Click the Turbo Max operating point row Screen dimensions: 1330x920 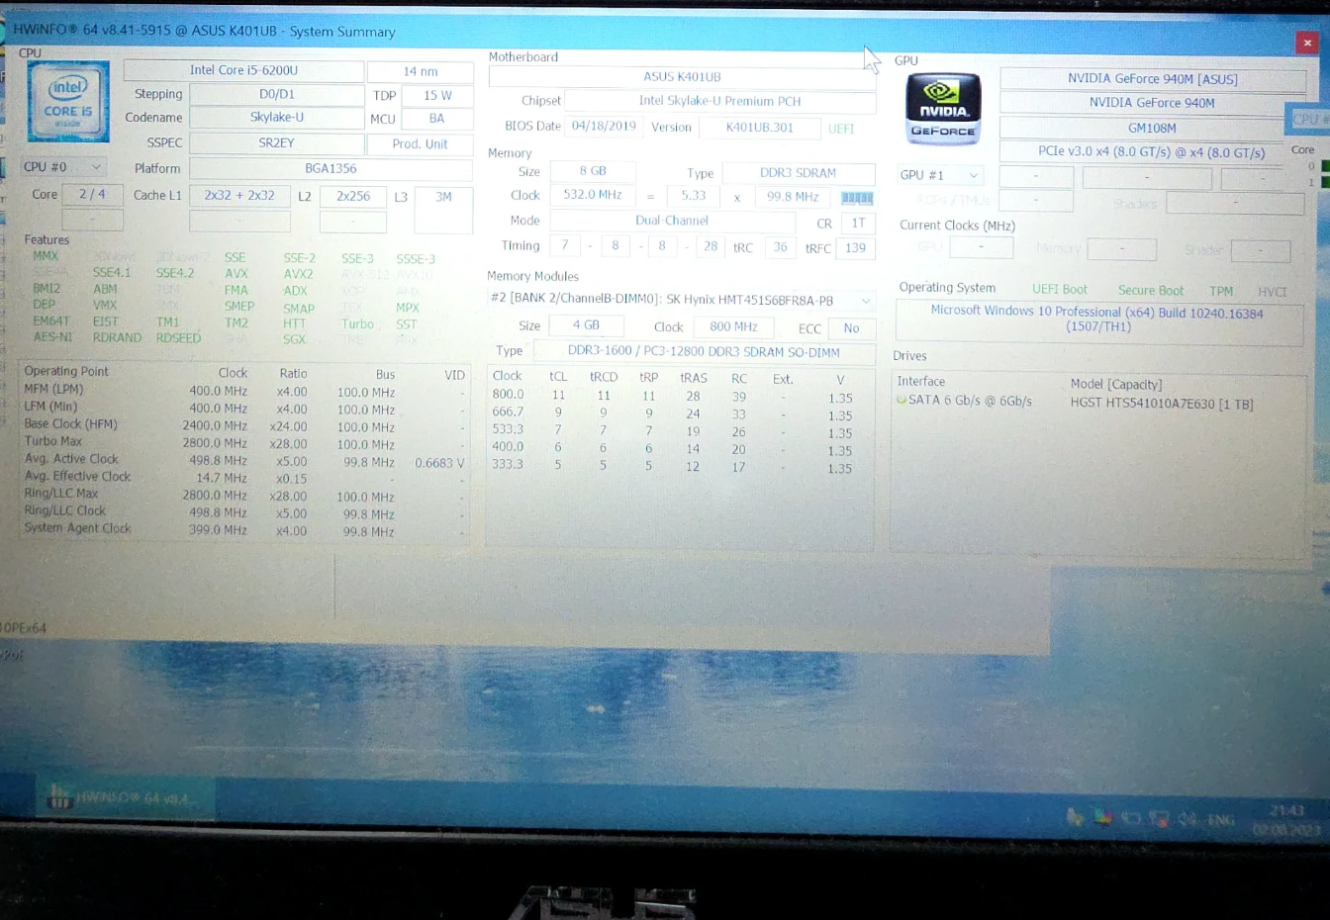pos(244,442)
